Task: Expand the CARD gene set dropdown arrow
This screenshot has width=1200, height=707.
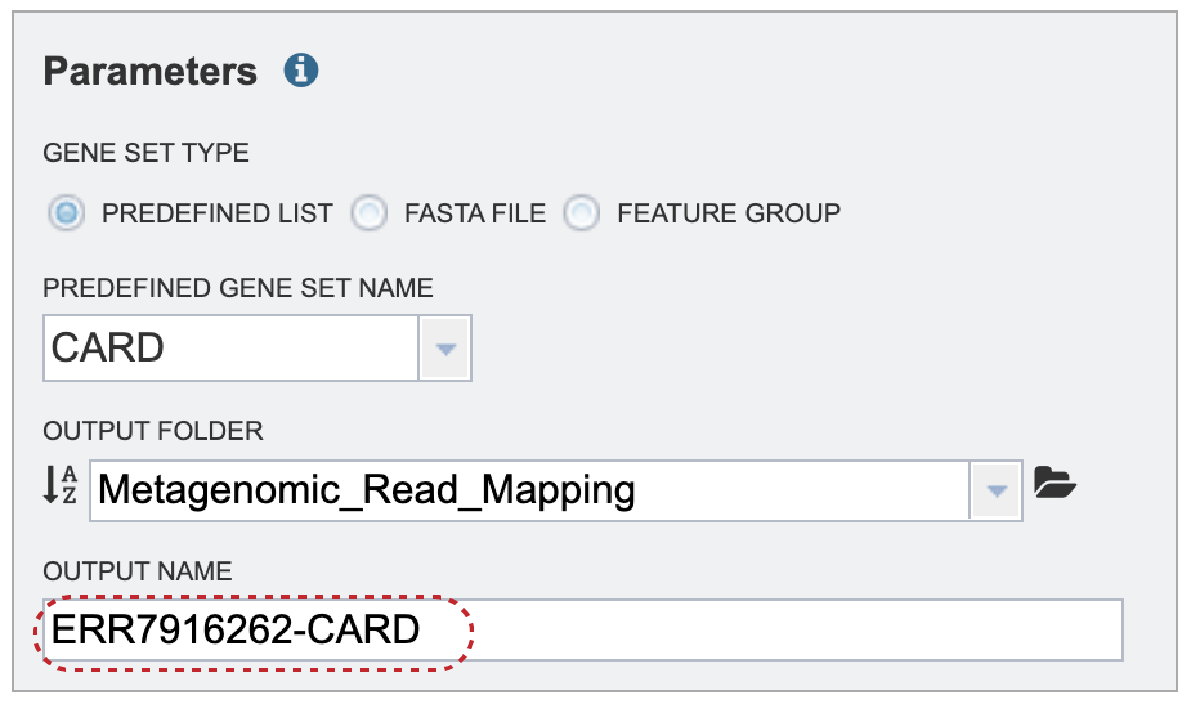Action: coord(446,348)
